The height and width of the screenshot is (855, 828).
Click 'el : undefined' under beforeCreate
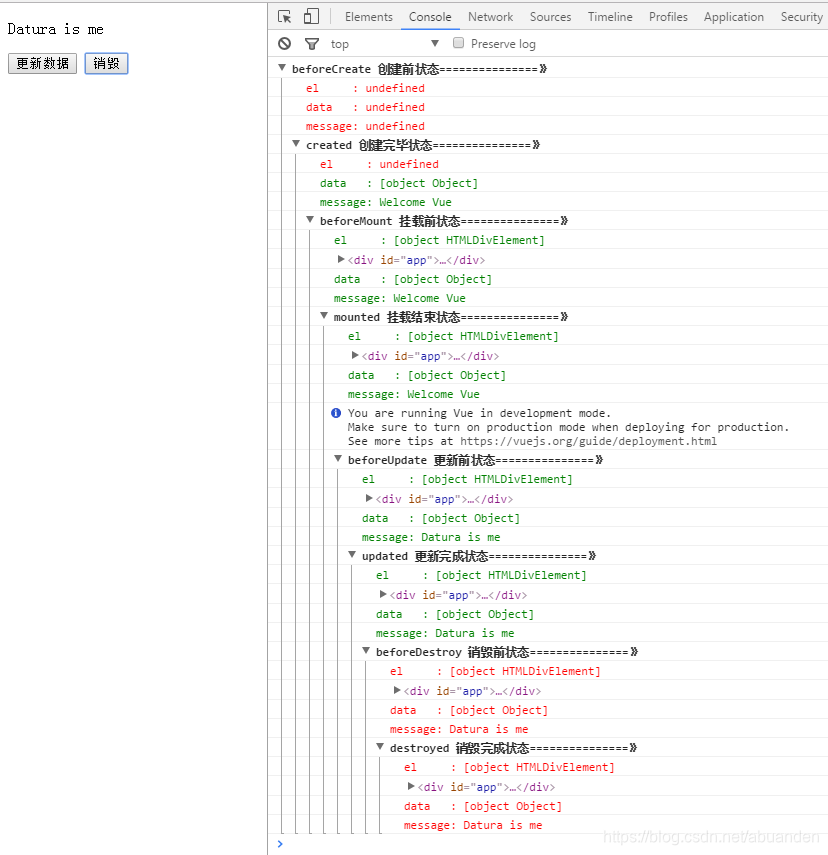(365, 88)
